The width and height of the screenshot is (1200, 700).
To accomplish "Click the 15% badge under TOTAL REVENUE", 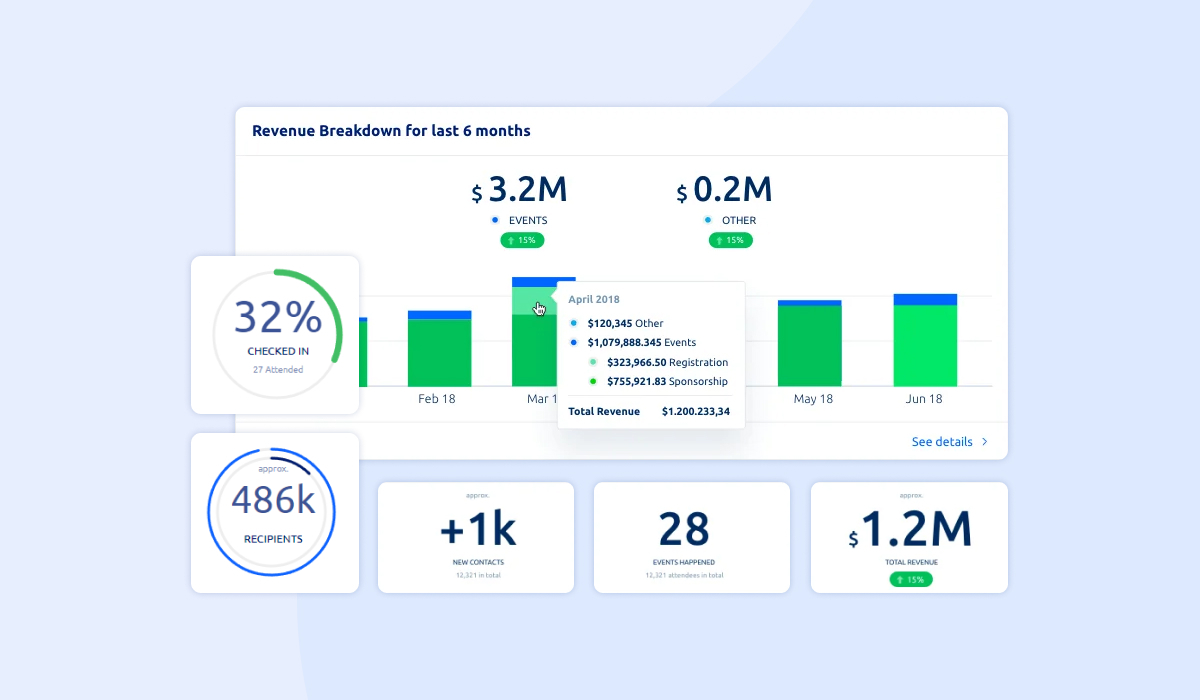I will [909, 579].
